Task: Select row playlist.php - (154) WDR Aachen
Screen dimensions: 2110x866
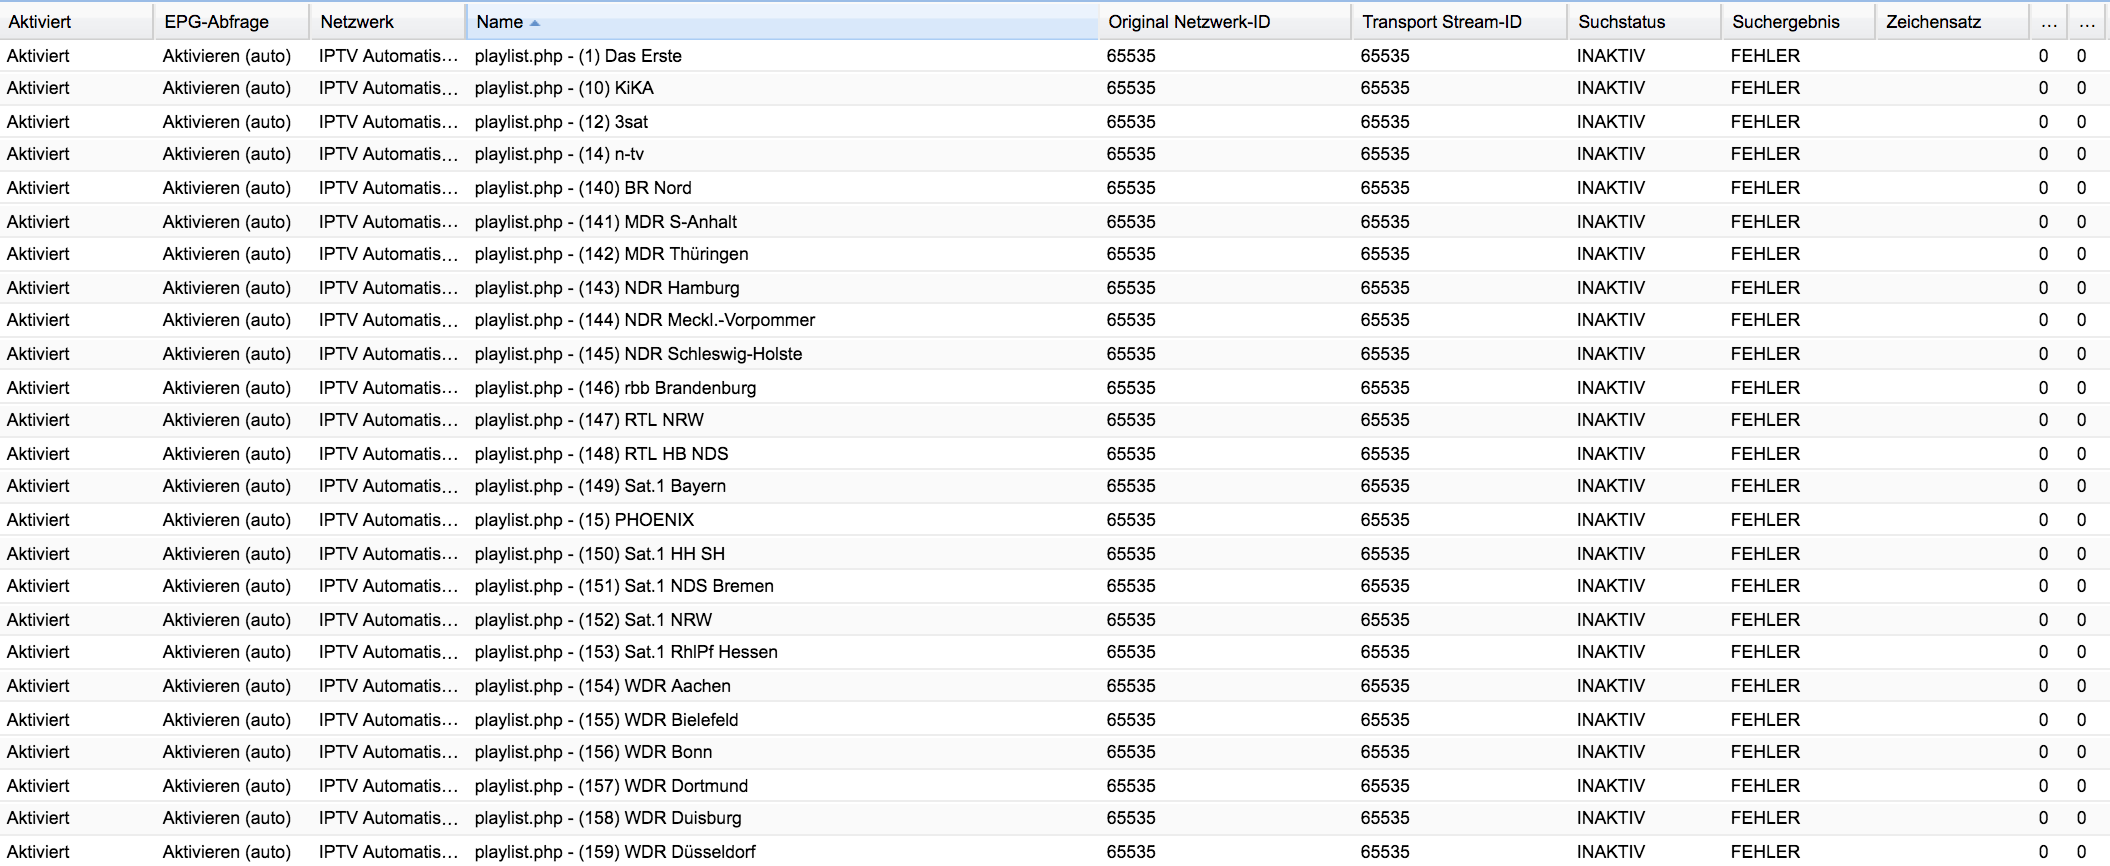Action: point(1055,686)
